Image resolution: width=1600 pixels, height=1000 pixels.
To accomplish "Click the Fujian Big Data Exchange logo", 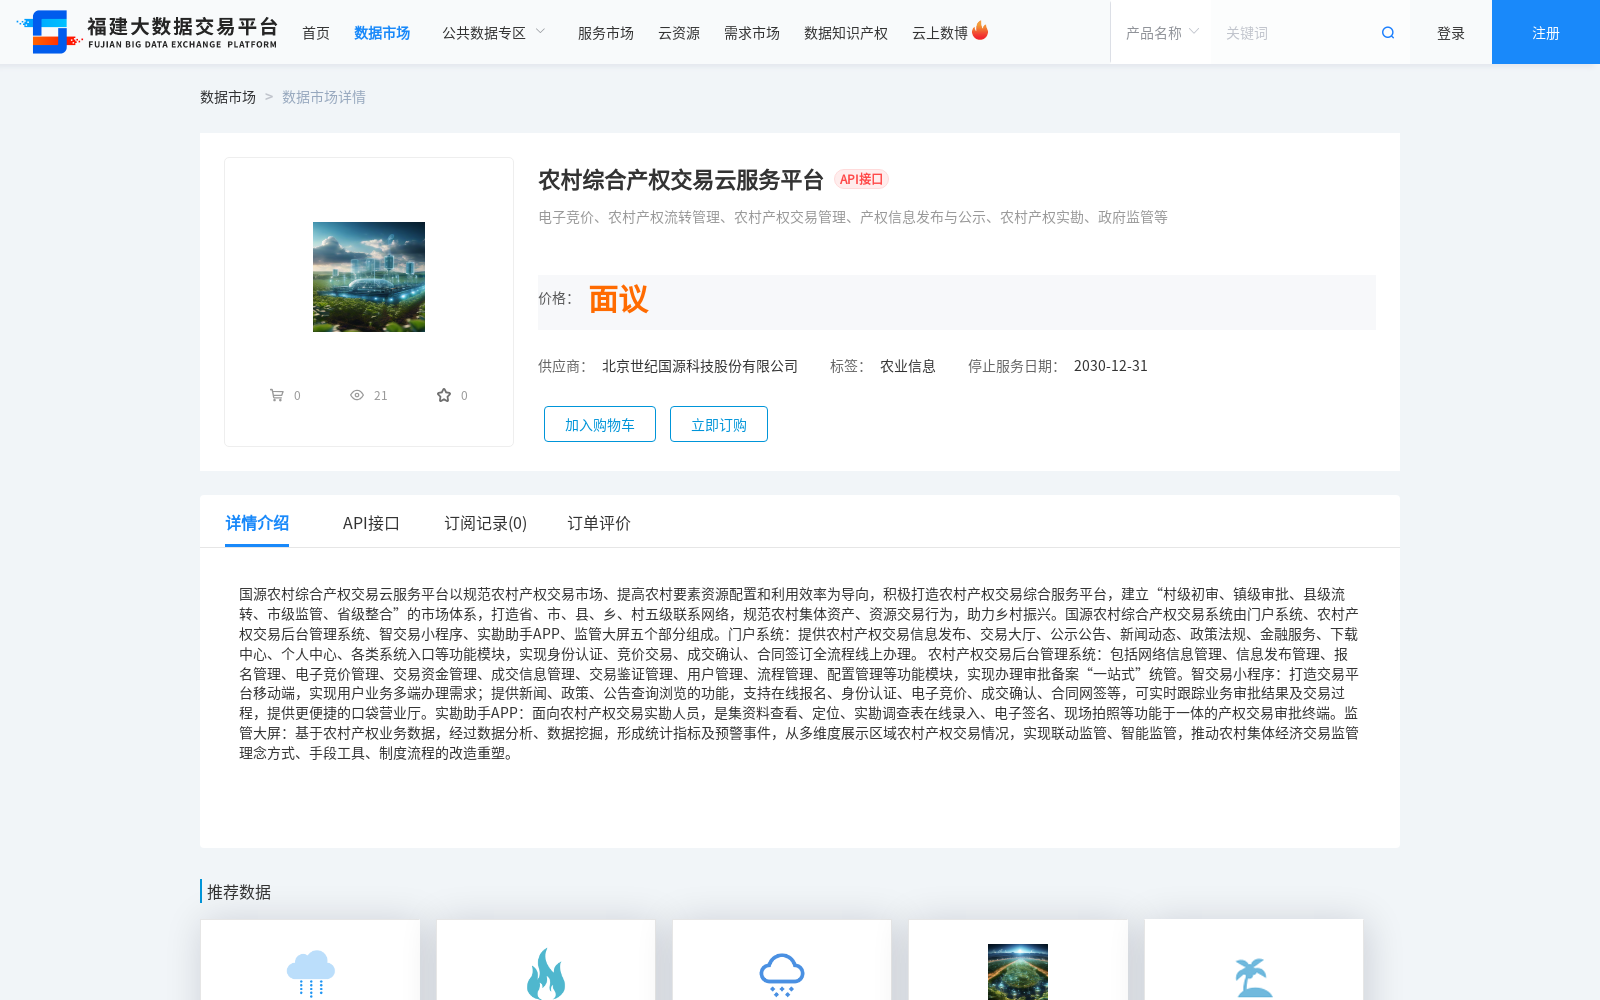I will pos(147,32).
